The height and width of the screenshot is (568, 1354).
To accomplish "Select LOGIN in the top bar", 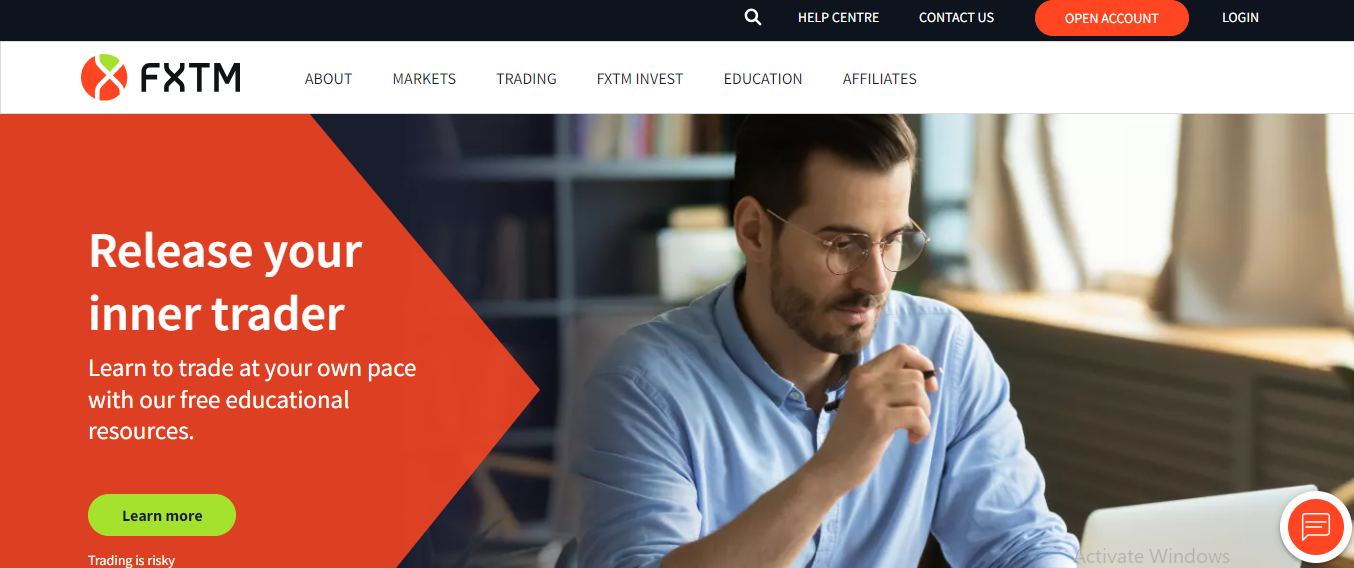I will (x=1240, y=17).
